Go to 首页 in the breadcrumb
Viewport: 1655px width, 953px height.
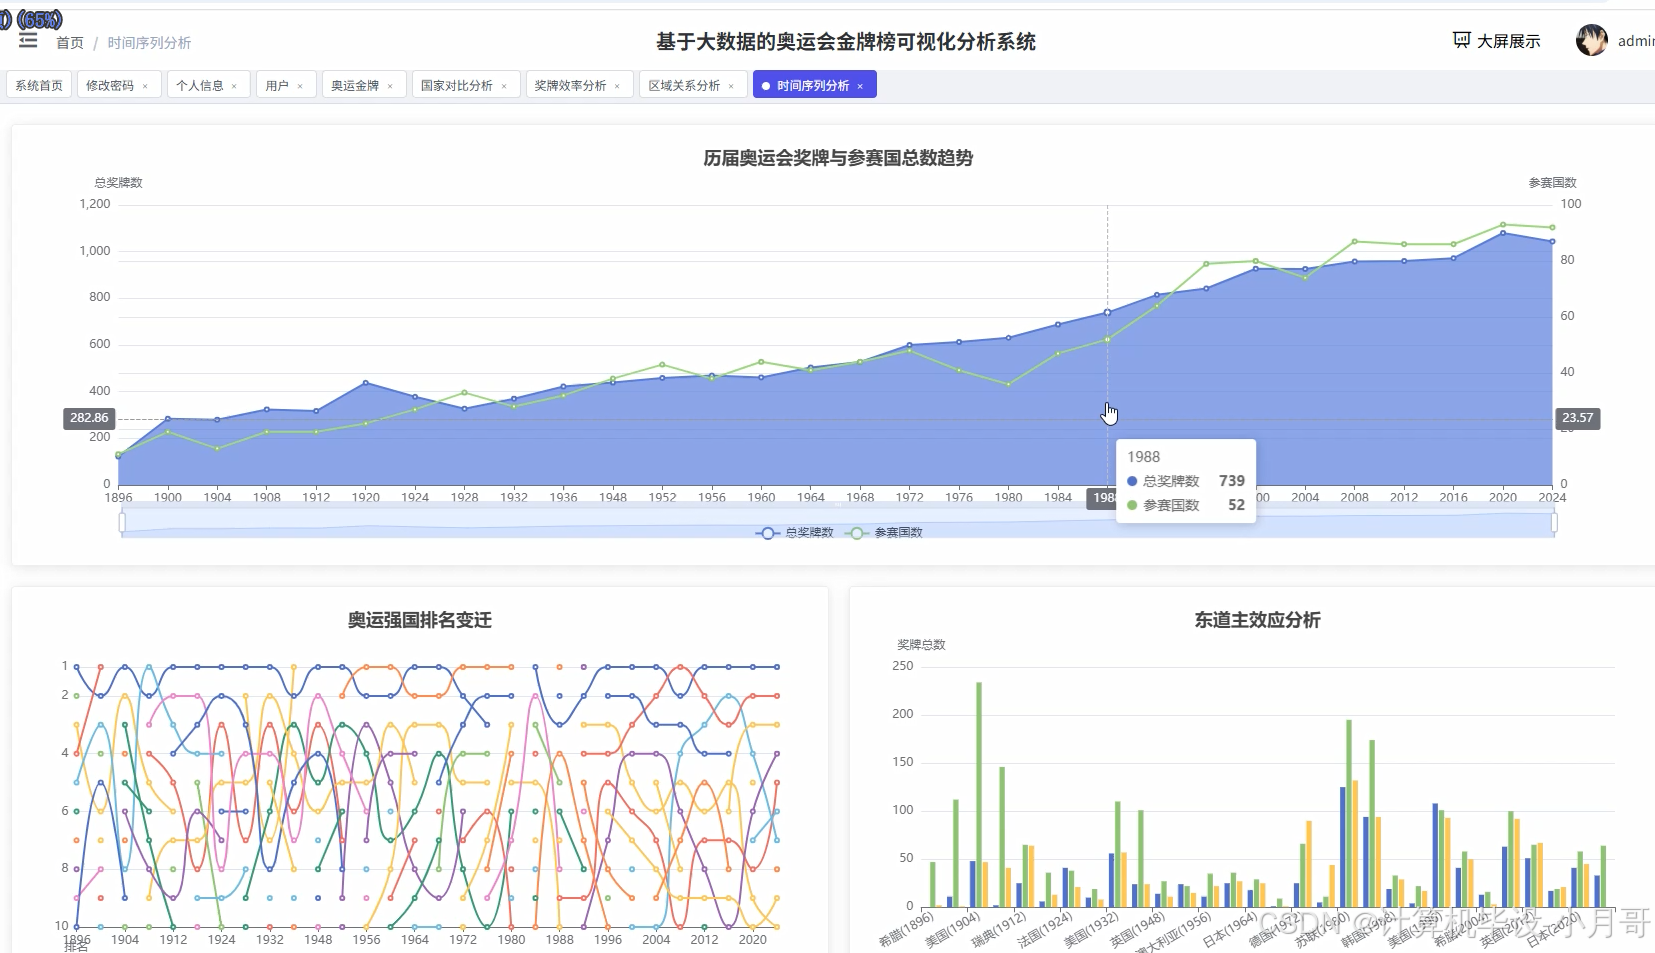point(70,43)
